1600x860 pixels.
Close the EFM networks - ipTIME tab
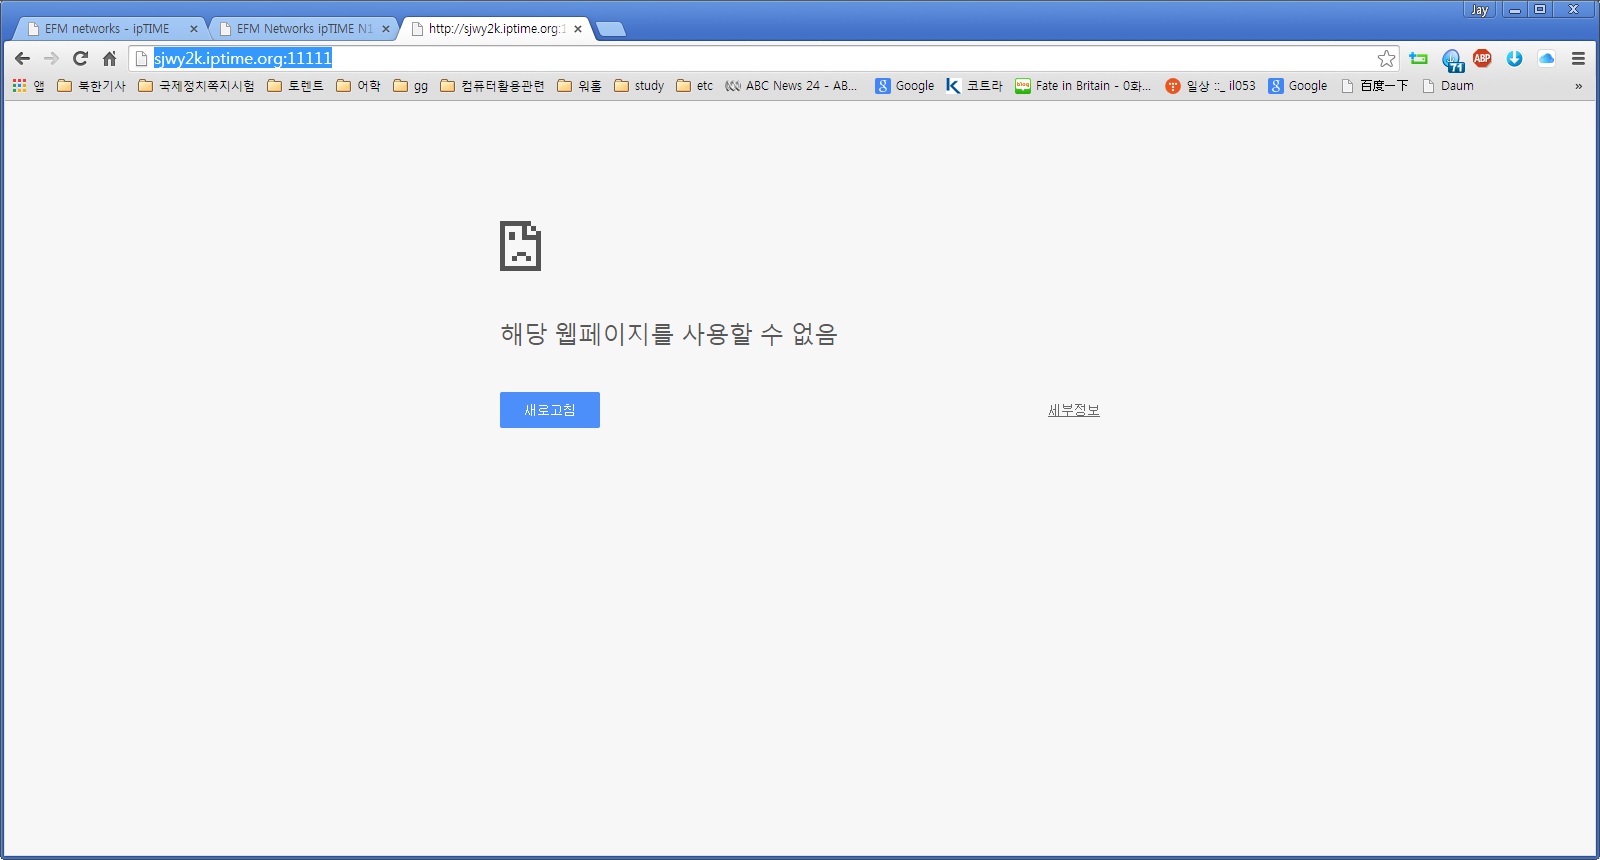pos(194,29)
